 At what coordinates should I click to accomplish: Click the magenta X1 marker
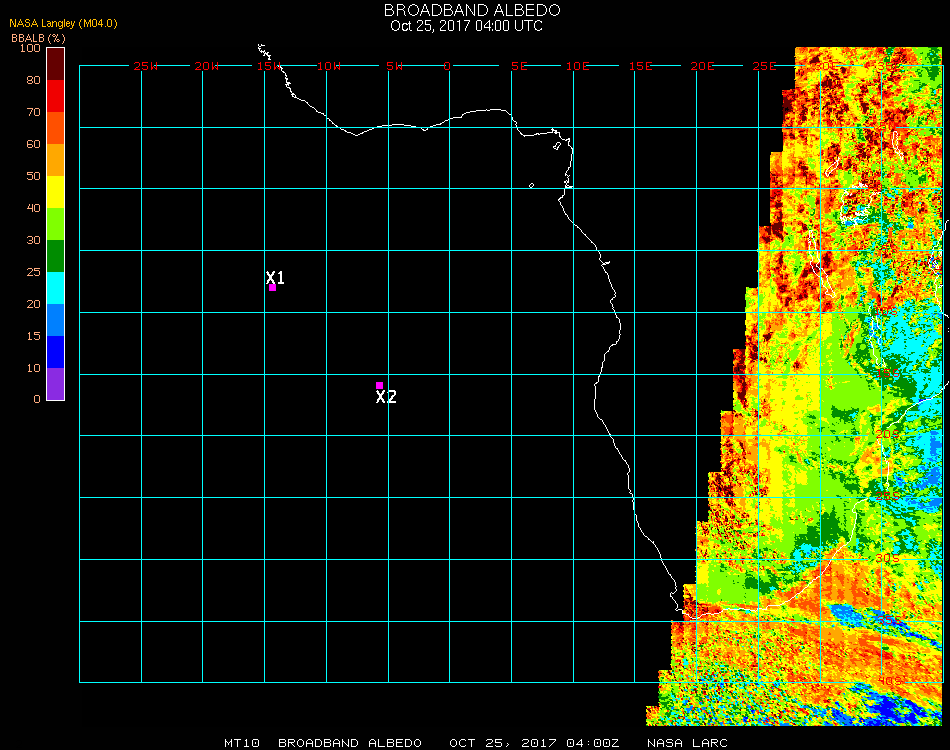[x=272, y=287]
